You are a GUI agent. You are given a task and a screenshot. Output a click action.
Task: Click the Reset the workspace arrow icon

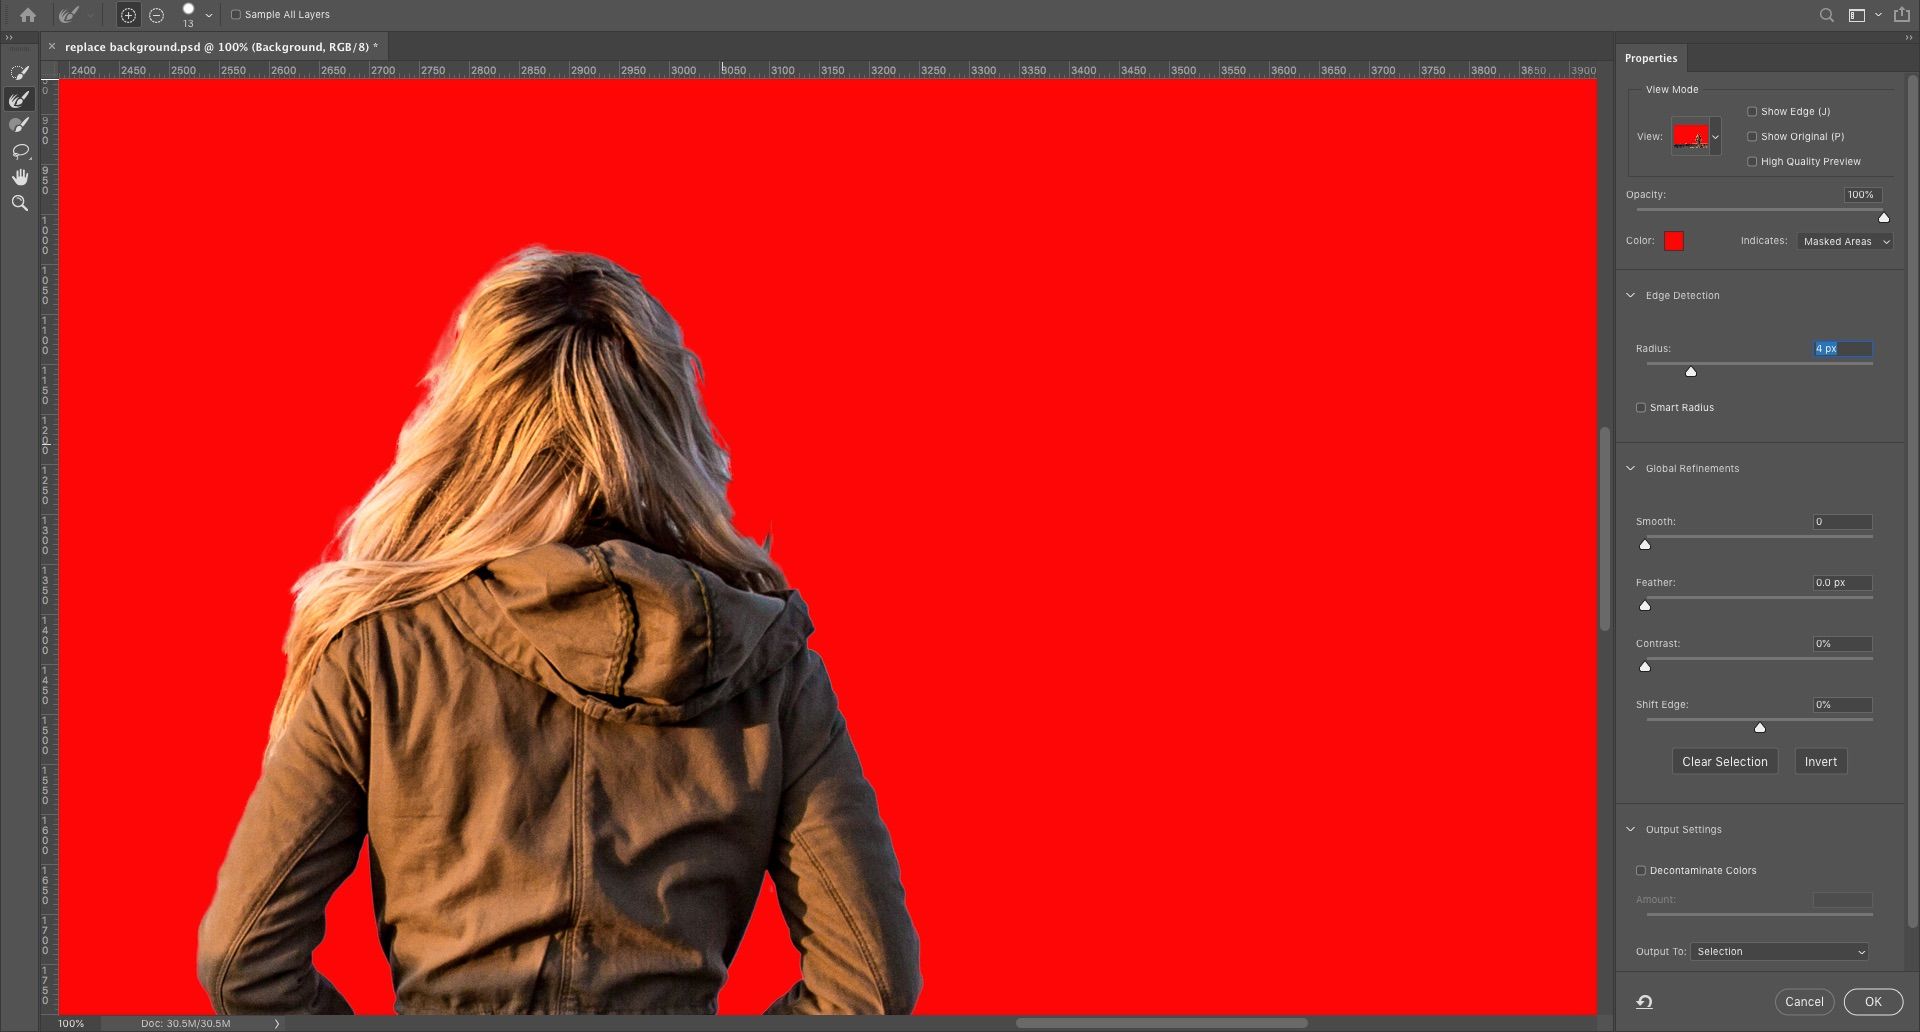coord(1645,1002)
